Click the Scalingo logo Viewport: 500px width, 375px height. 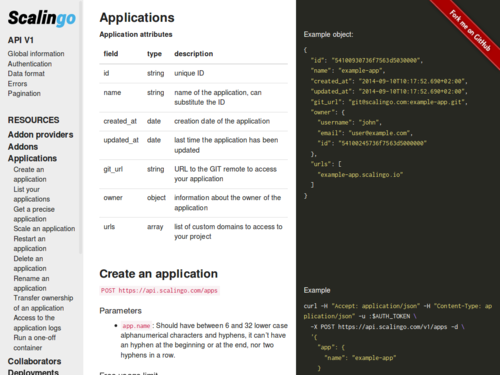42,18
